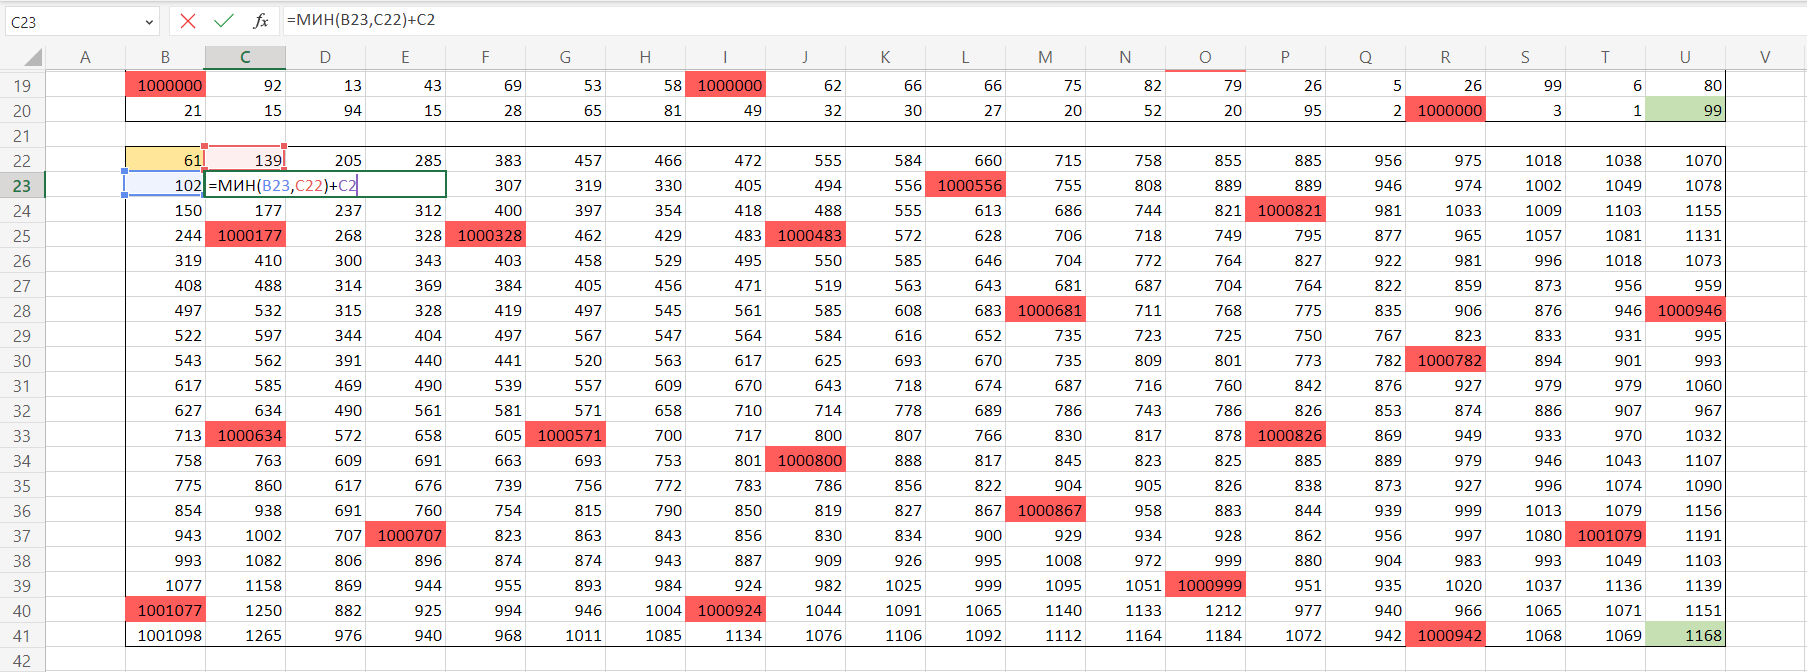1807x672 pixels.
Task: Cancel formula entry with the X button
Action: (x=188, y=20)
